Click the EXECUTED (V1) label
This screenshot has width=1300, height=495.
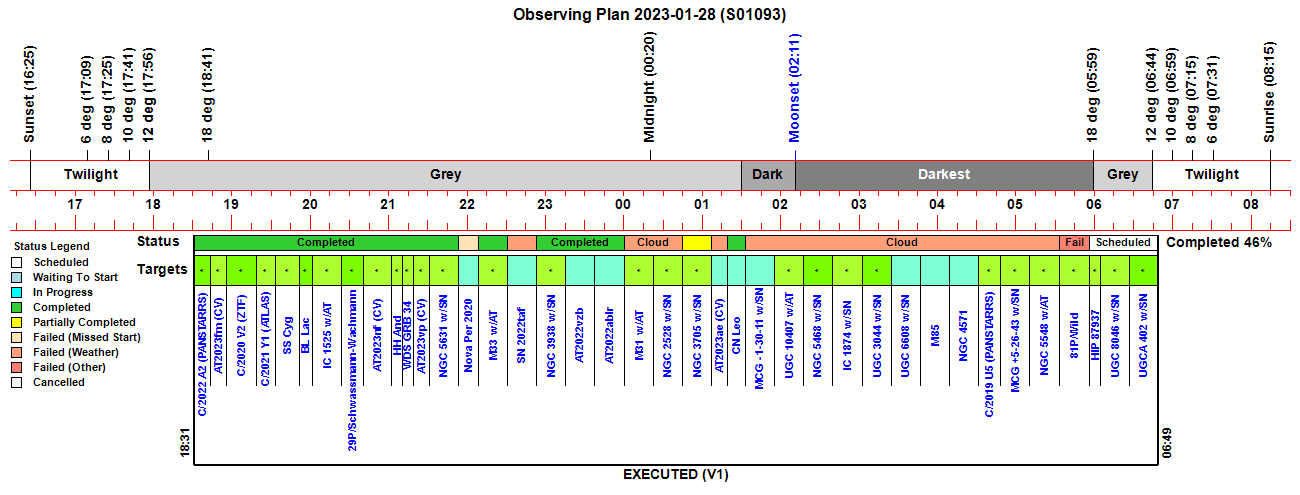click(675, 474)
